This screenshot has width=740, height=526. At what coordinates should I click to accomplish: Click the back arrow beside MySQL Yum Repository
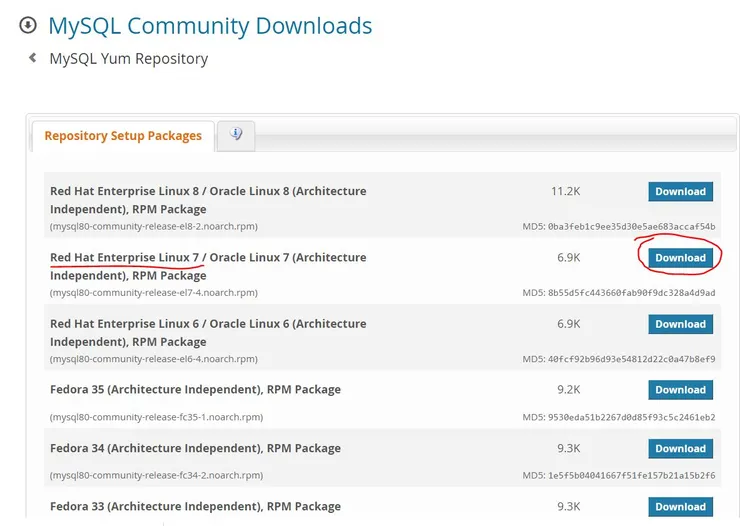coord(32,58)
